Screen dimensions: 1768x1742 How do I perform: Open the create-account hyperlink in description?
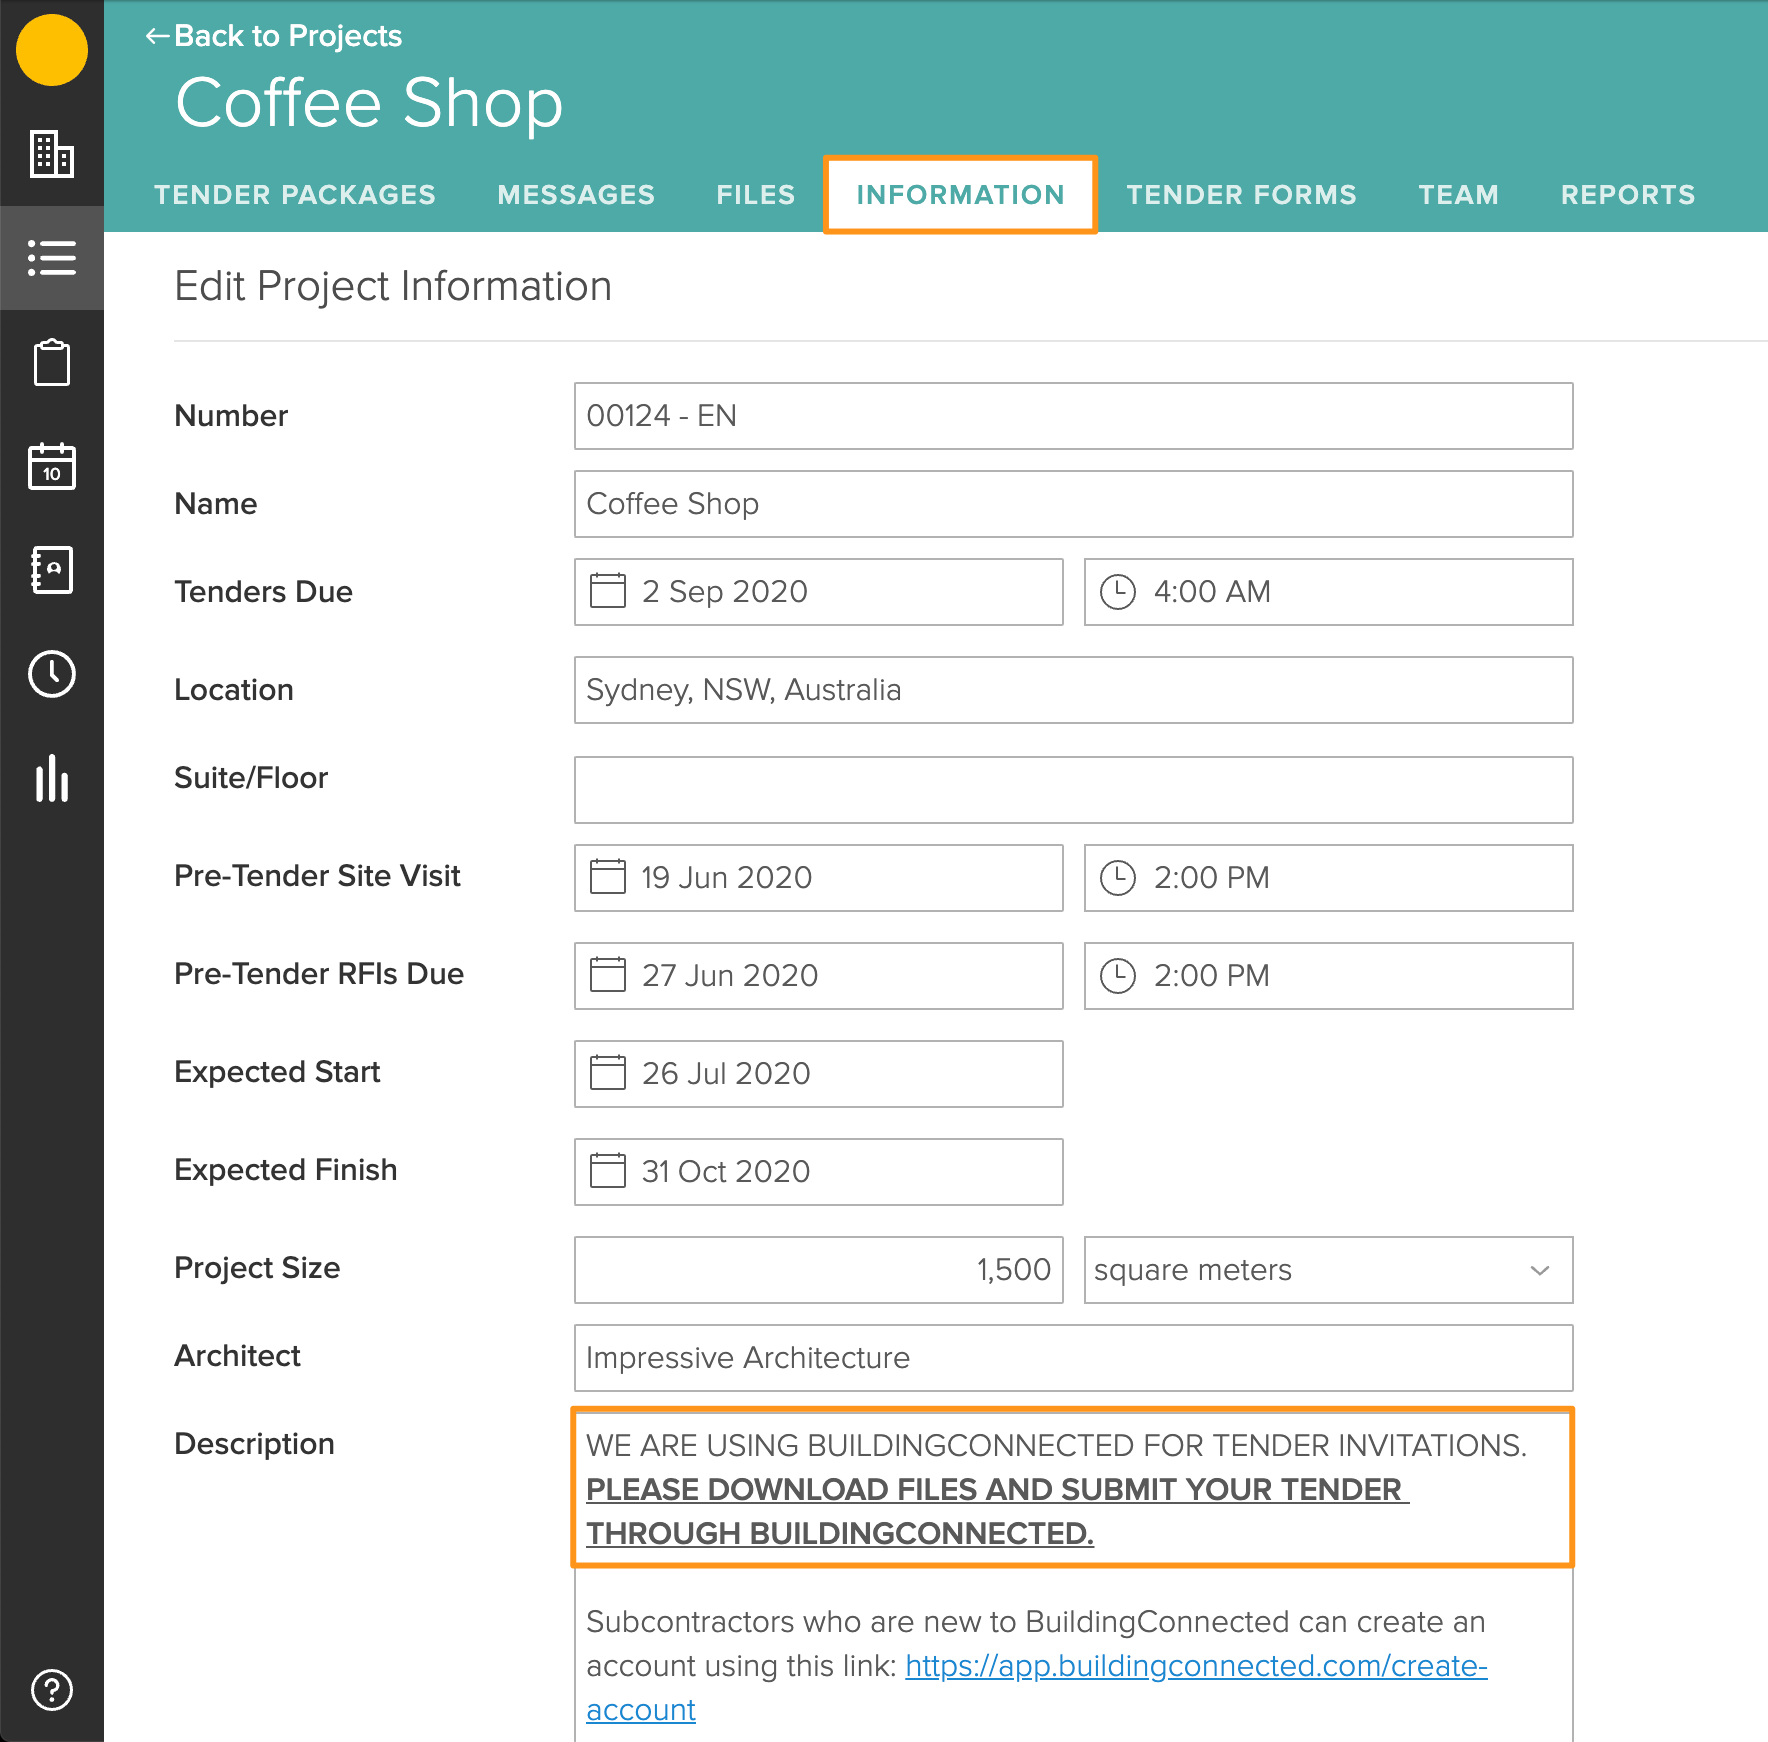[x=1195, y=1666]
